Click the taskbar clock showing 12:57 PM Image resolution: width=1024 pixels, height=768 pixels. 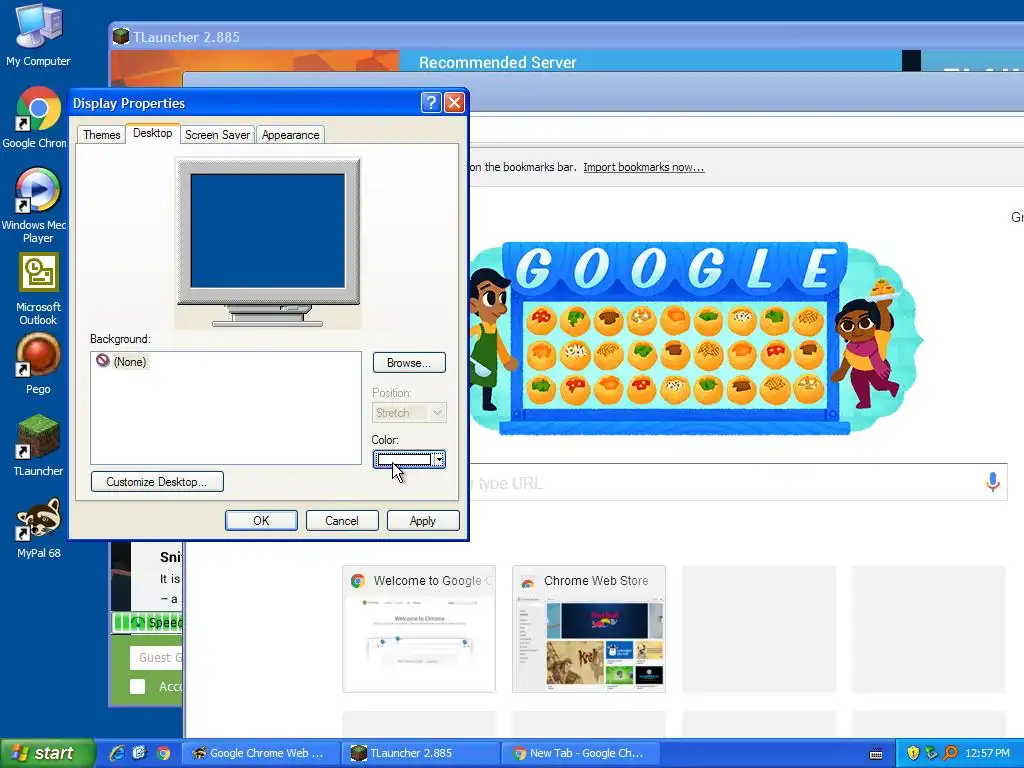(x=987, y=753)
